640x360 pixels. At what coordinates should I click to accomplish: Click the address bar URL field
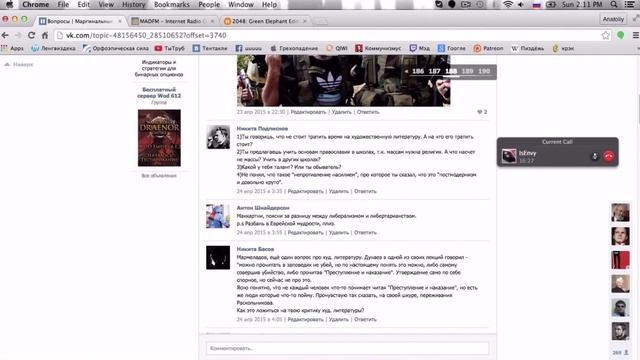[327, 36]
